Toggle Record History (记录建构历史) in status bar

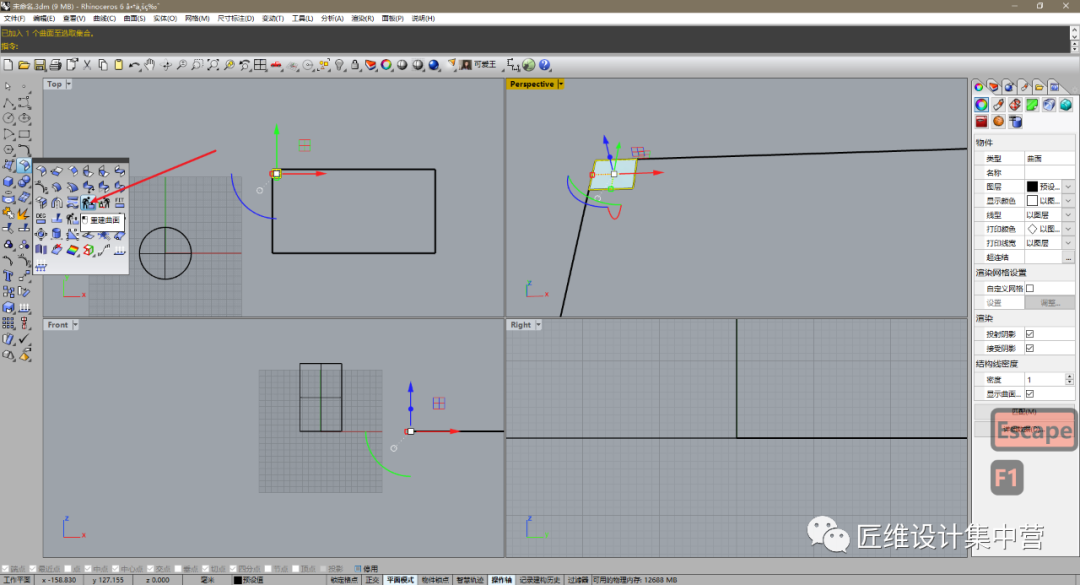[x=540, y=580]
